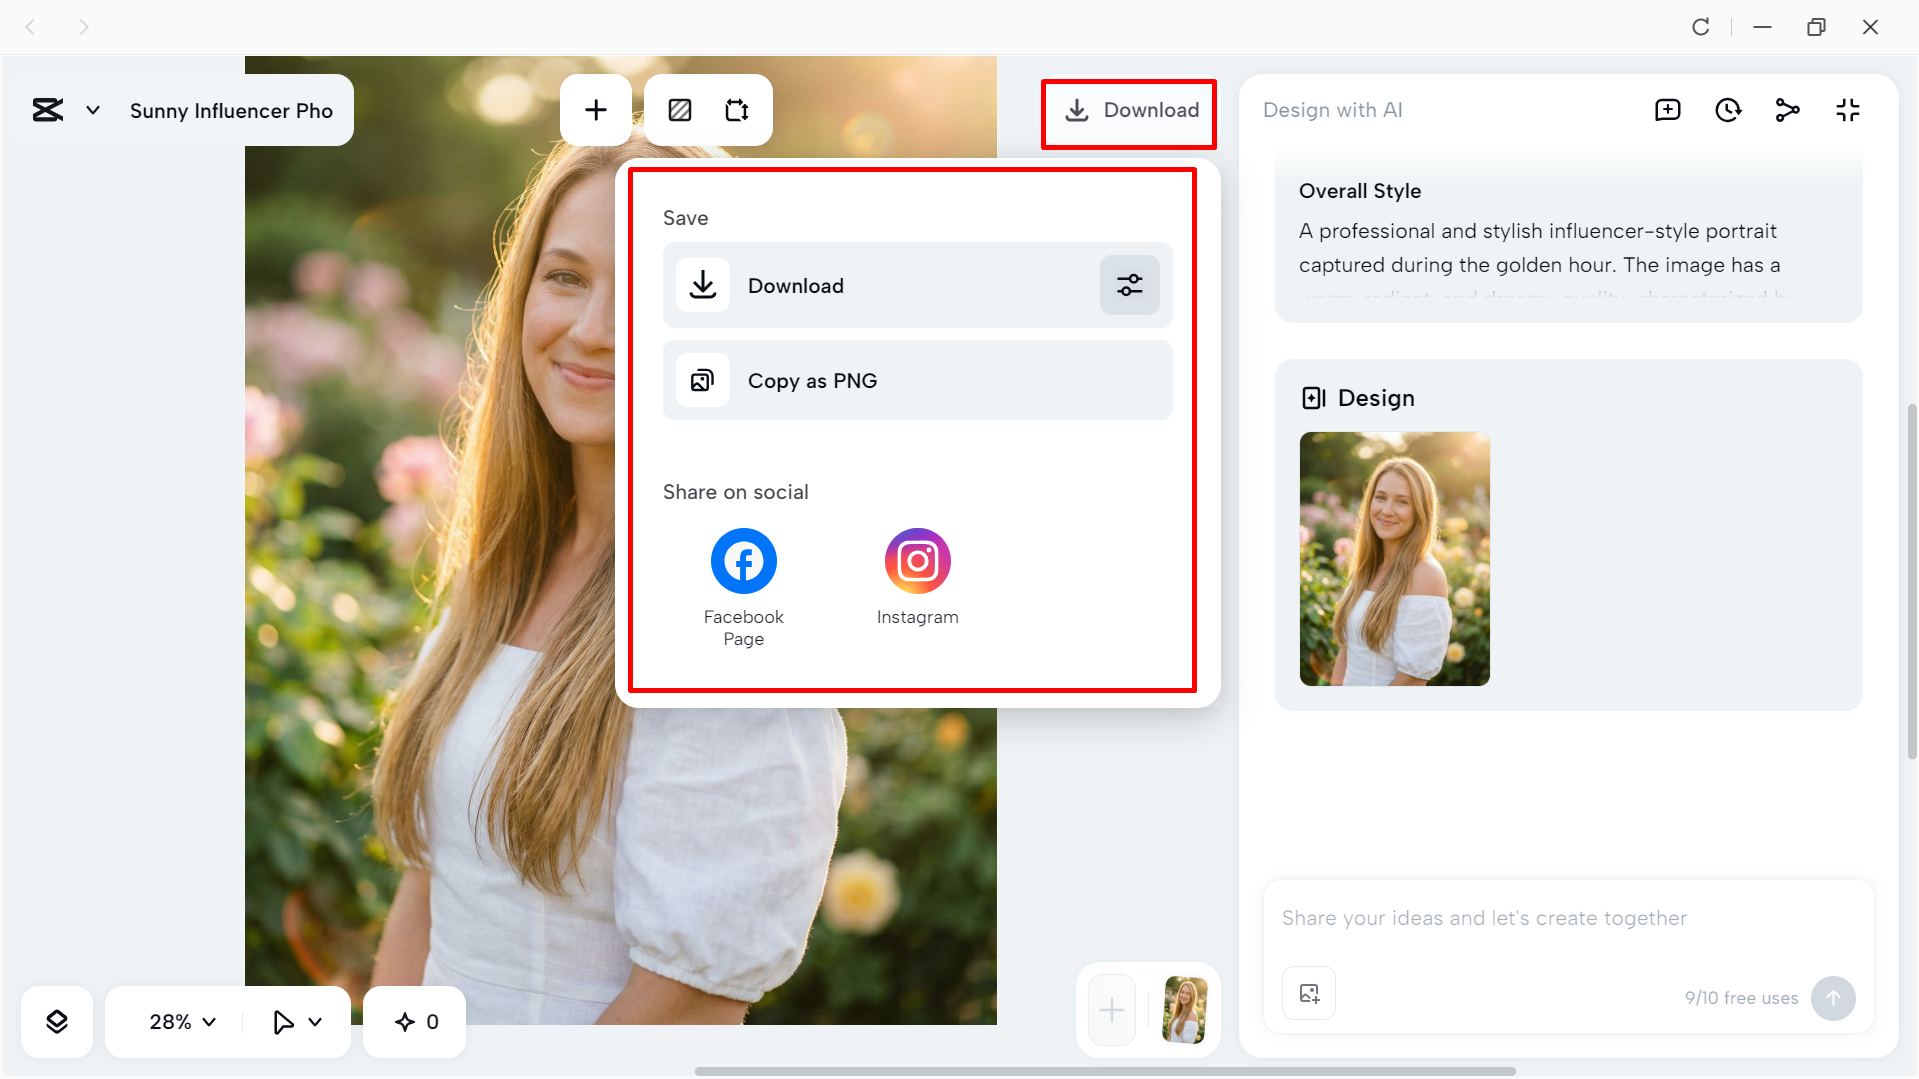Share to Instagram

tap(918, 577)
